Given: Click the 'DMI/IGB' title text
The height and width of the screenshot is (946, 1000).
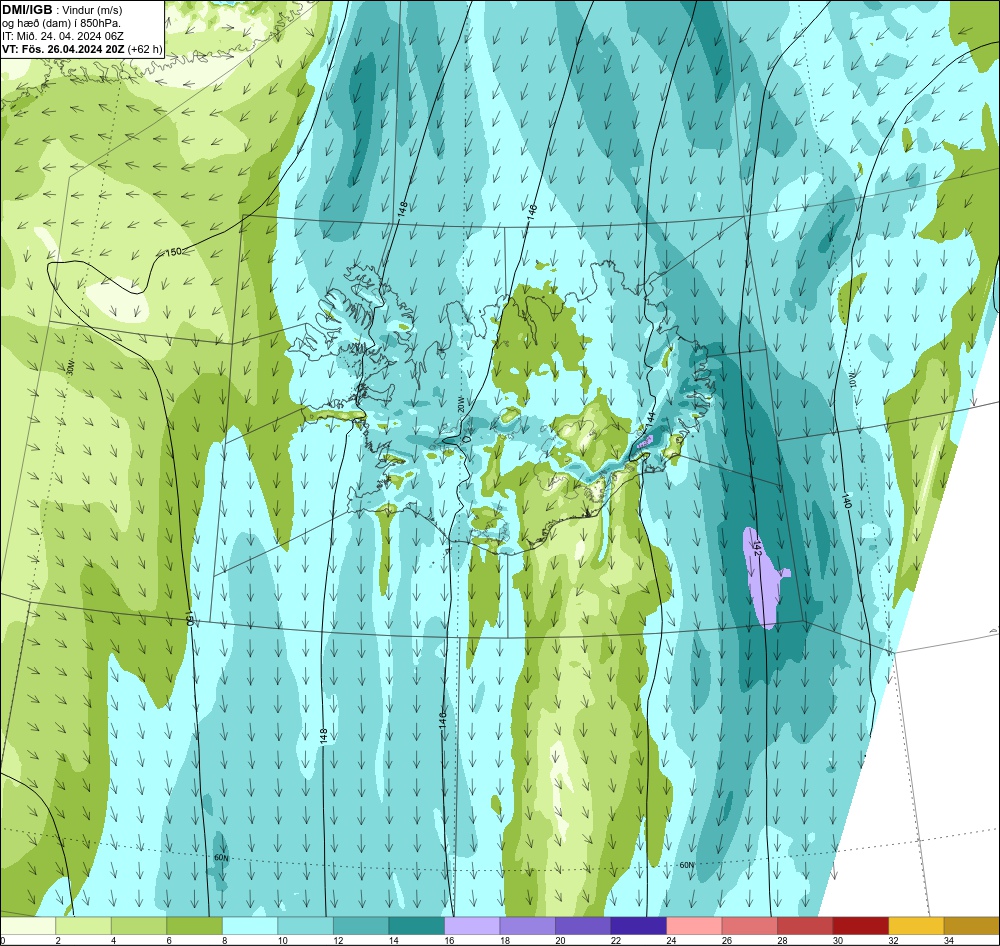Looking at the screenshot, I should coord(27,10).
